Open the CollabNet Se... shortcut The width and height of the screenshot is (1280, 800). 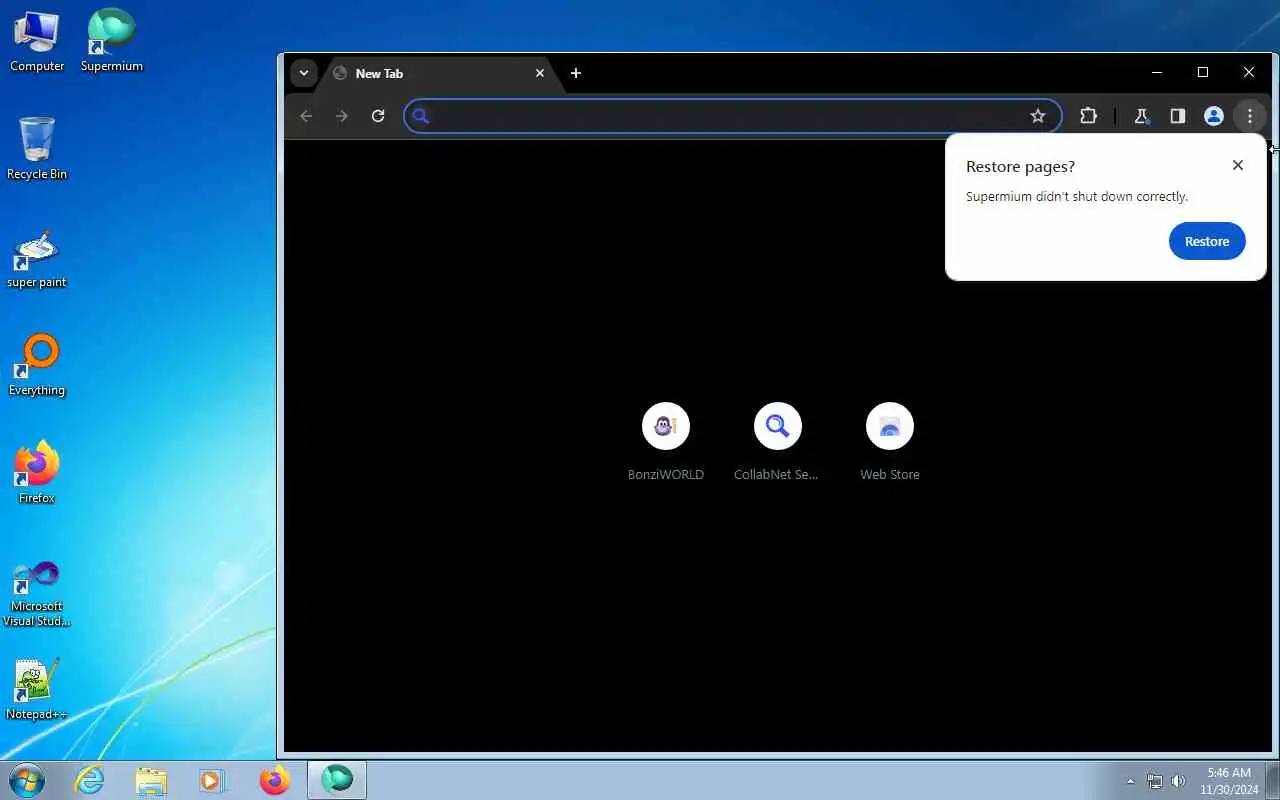coord(777,441)
